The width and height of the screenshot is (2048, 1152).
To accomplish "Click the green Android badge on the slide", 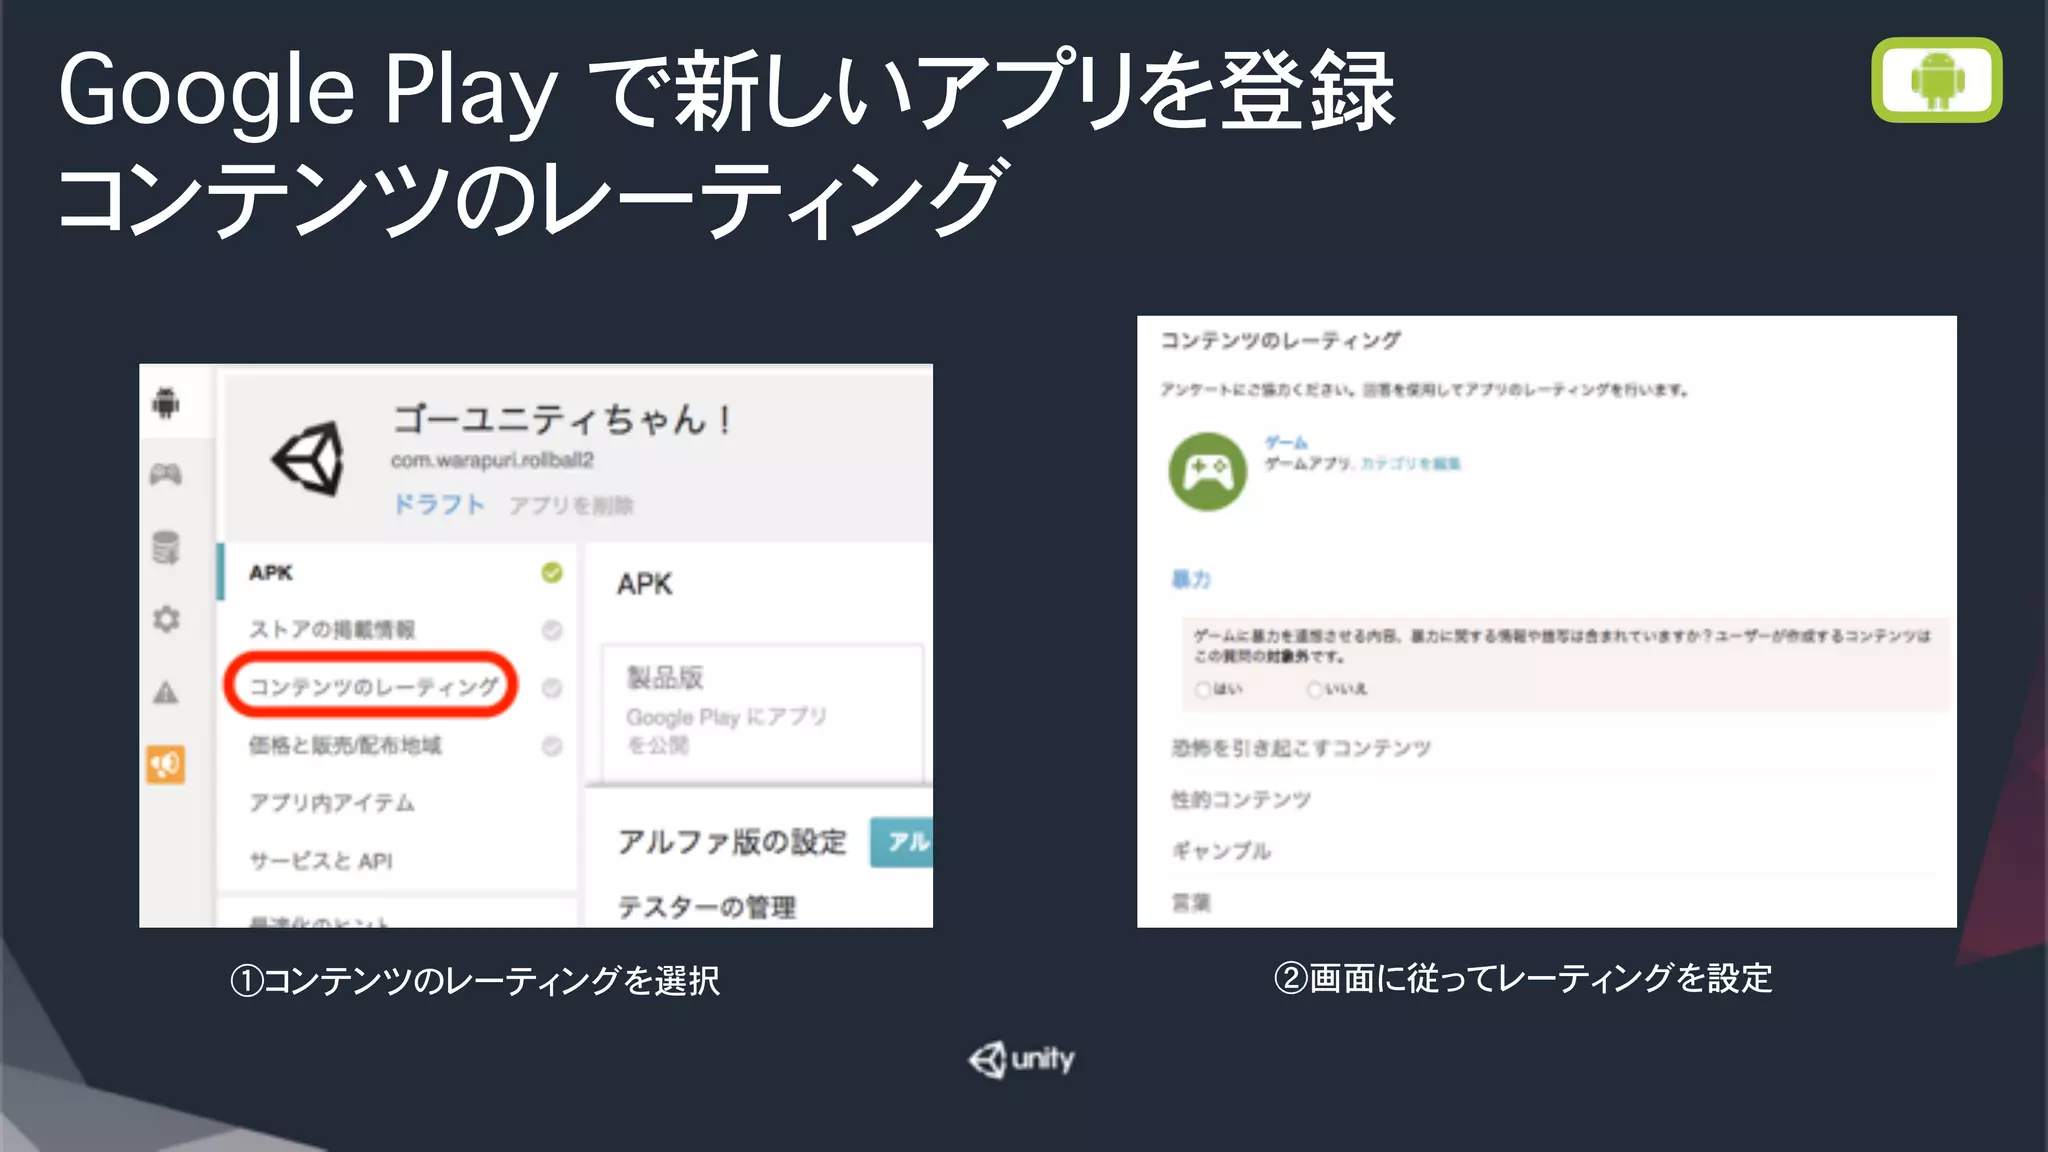I will (x=1937, y=80).
